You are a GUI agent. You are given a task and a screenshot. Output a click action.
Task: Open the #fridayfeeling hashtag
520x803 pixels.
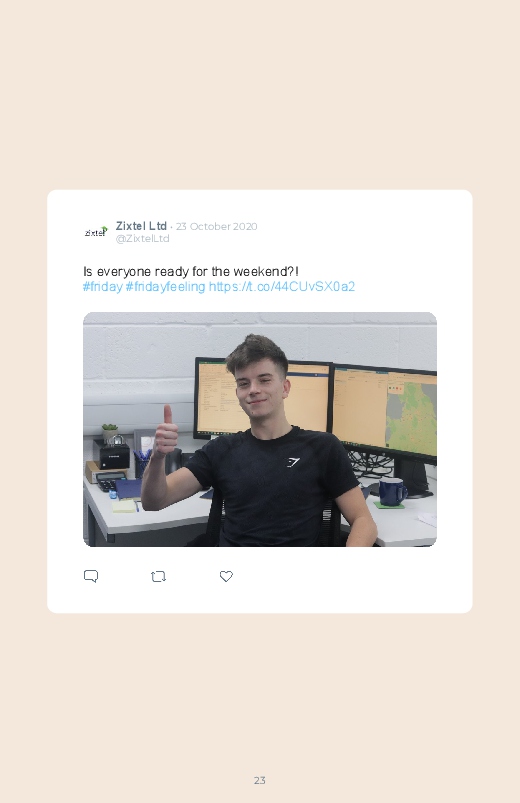point(165,286)
